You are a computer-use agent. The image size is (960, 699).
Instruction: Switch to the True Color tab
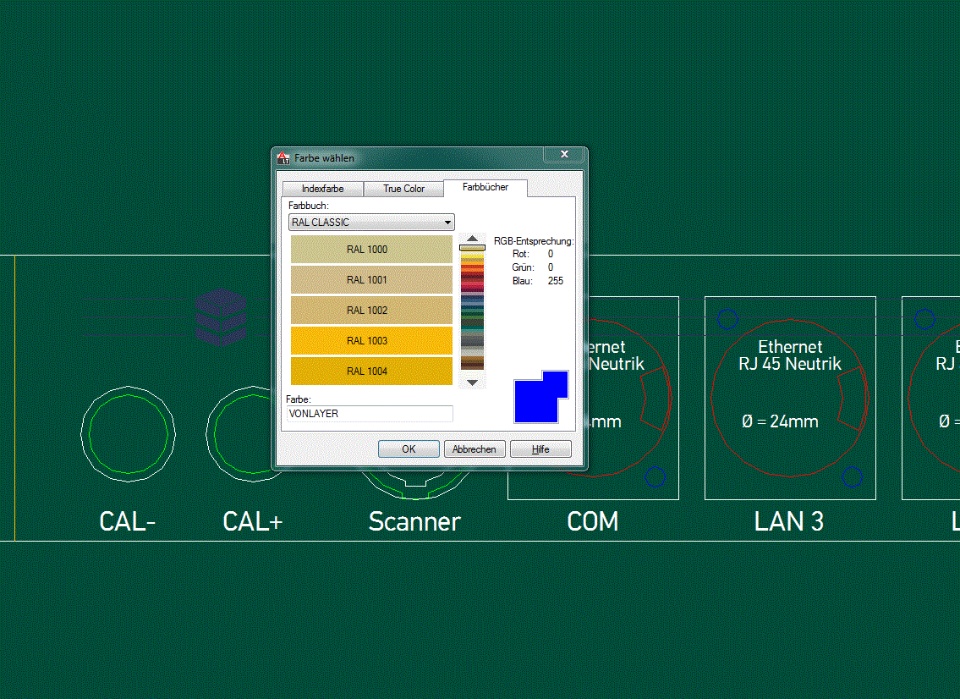(403, 189)
